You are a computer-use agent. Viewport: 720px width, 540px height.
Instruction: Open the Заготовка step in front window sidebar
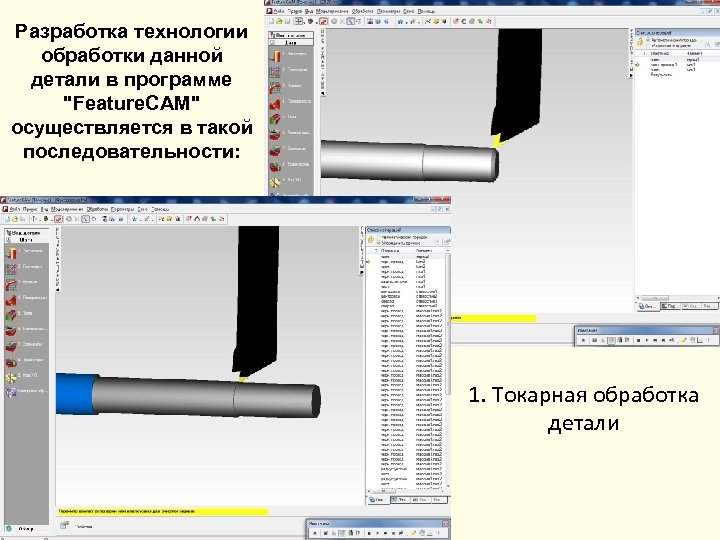(x=26, y=252)
